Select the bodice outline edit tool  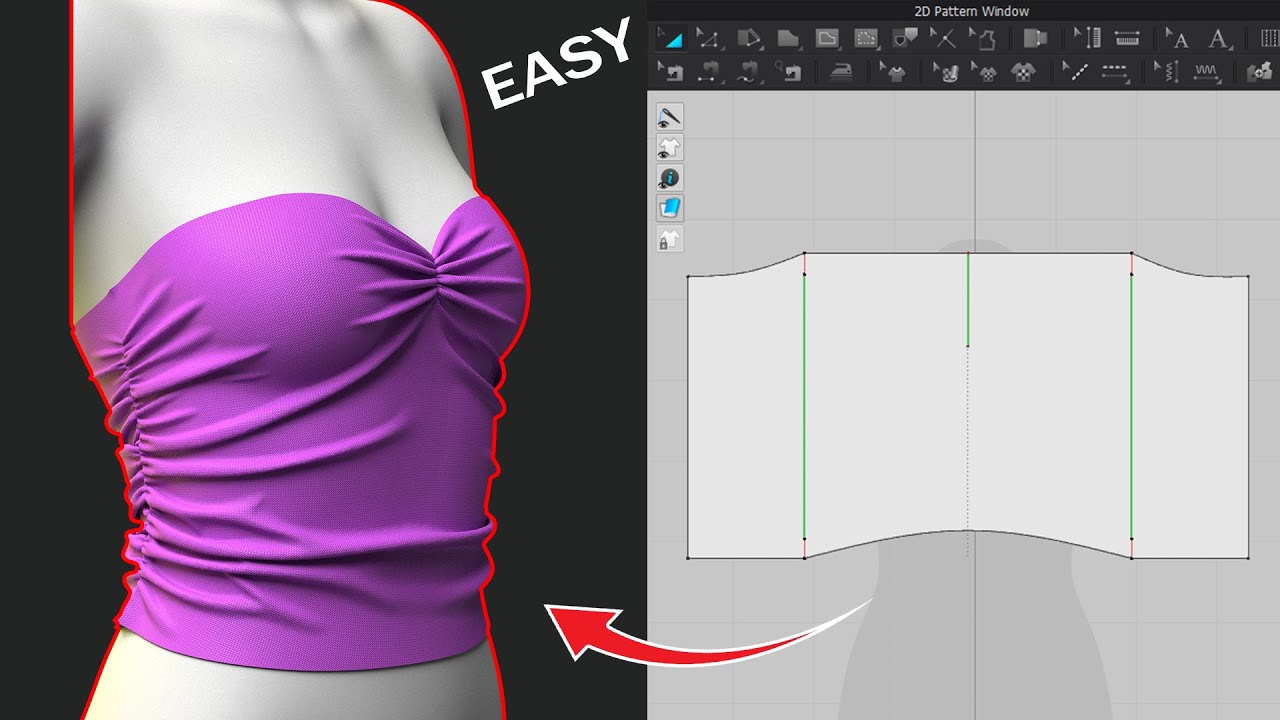(983, 39)
